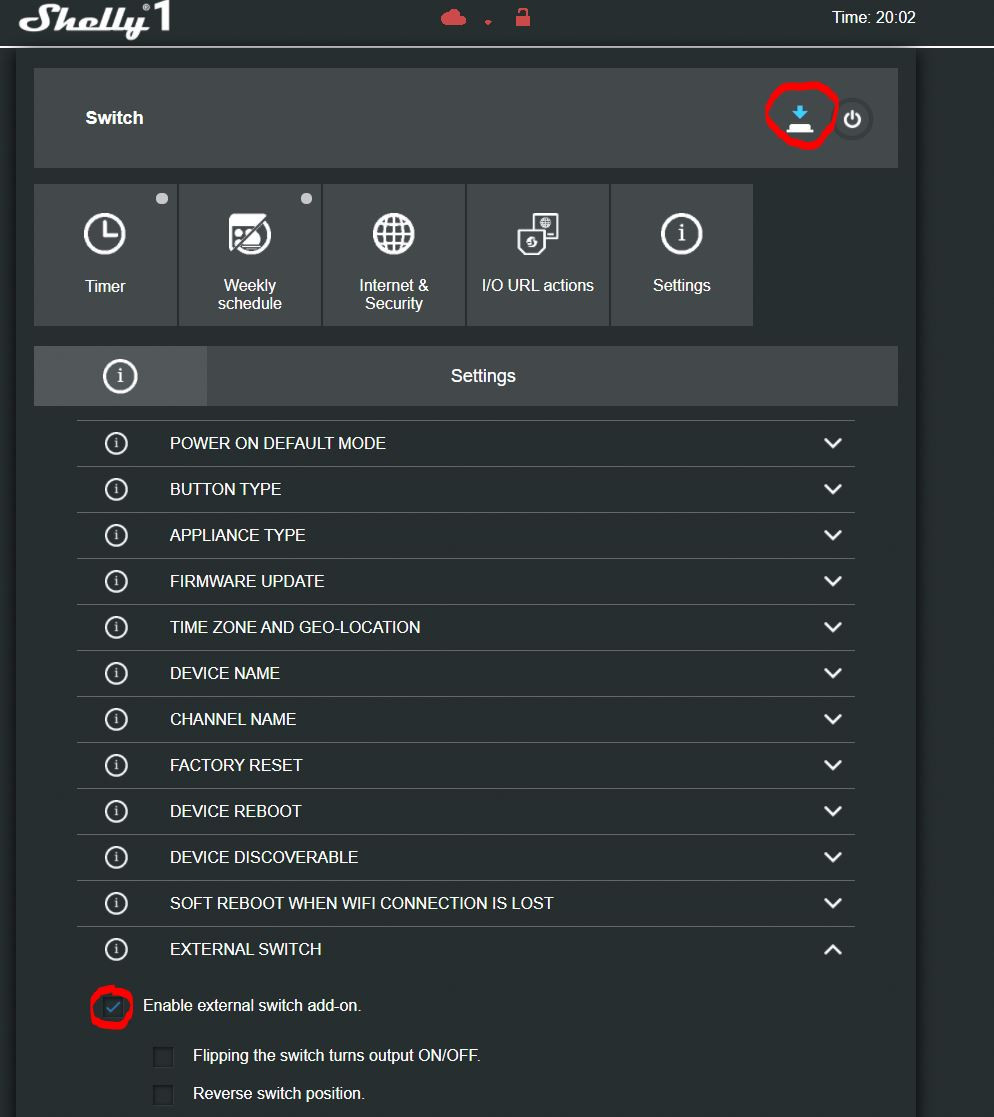Click the red unlocked padlock icon

(x=522, y=17)
